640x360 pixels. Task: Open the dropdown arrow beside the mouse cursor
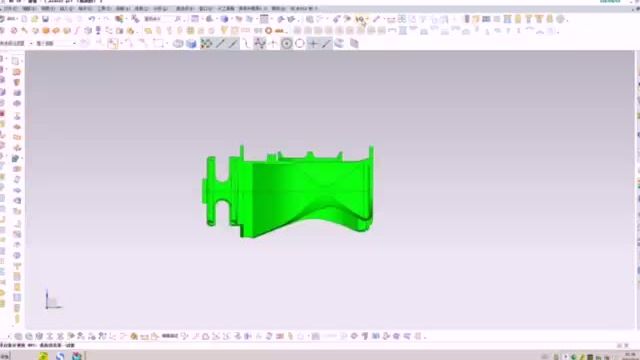coord(367,19)
